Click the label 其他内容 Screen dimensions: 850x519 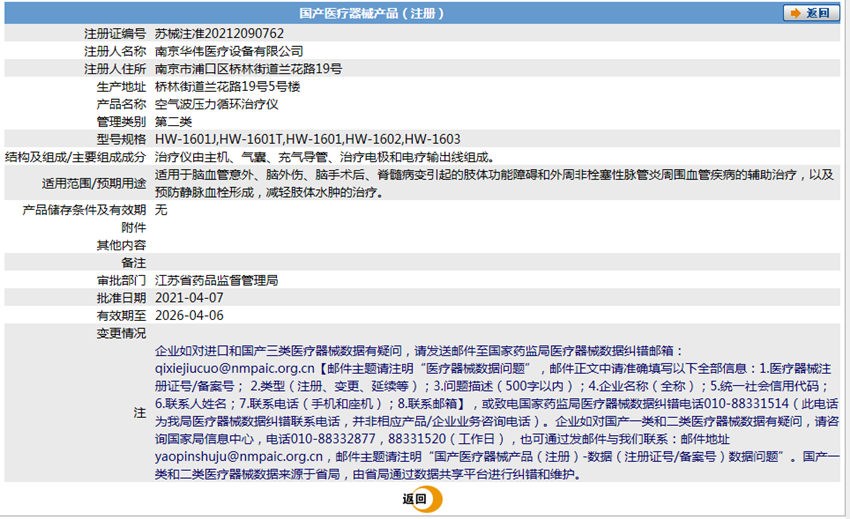click(121, 245)
